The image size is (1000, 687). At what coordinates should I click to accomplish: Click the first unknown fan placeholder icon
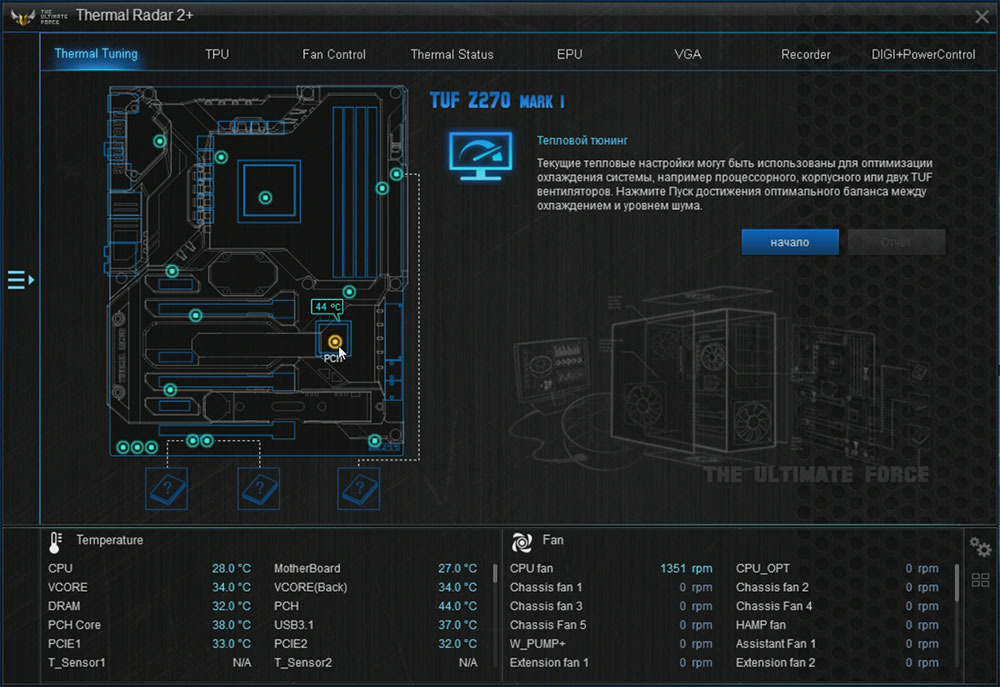pos(166,489)
